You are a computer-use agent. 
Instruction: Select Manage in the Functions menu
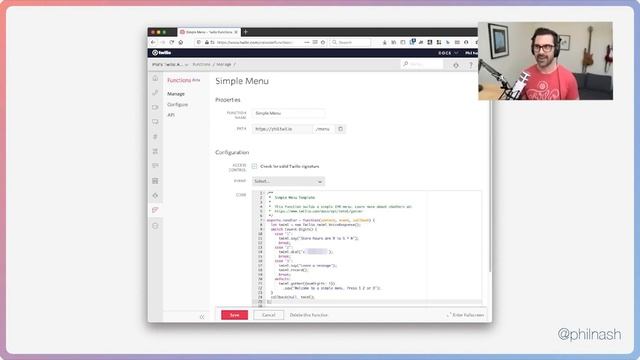click(176, 94)
